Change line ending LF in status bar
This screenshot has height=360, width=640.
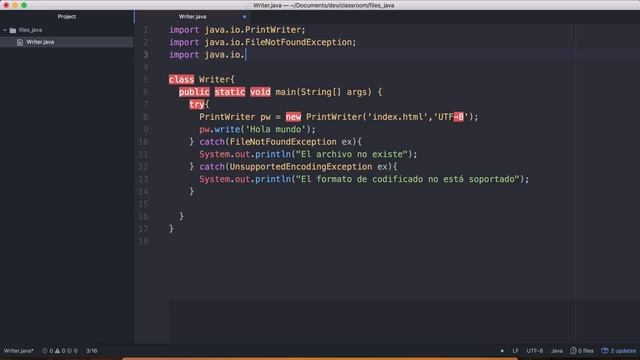516,351
